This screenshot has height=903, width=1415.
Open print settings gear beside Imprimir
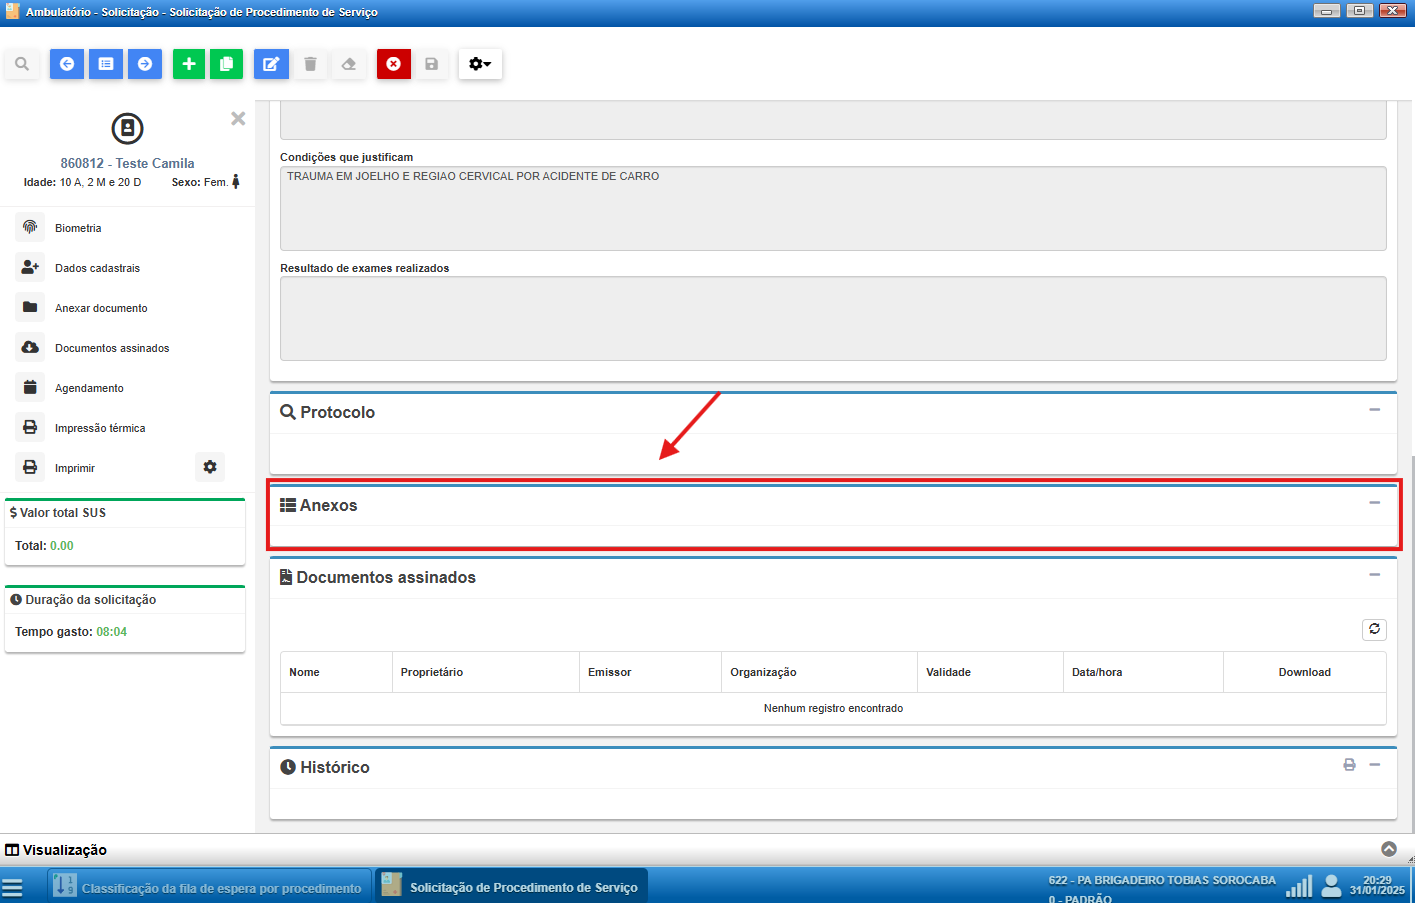point(210,467)
